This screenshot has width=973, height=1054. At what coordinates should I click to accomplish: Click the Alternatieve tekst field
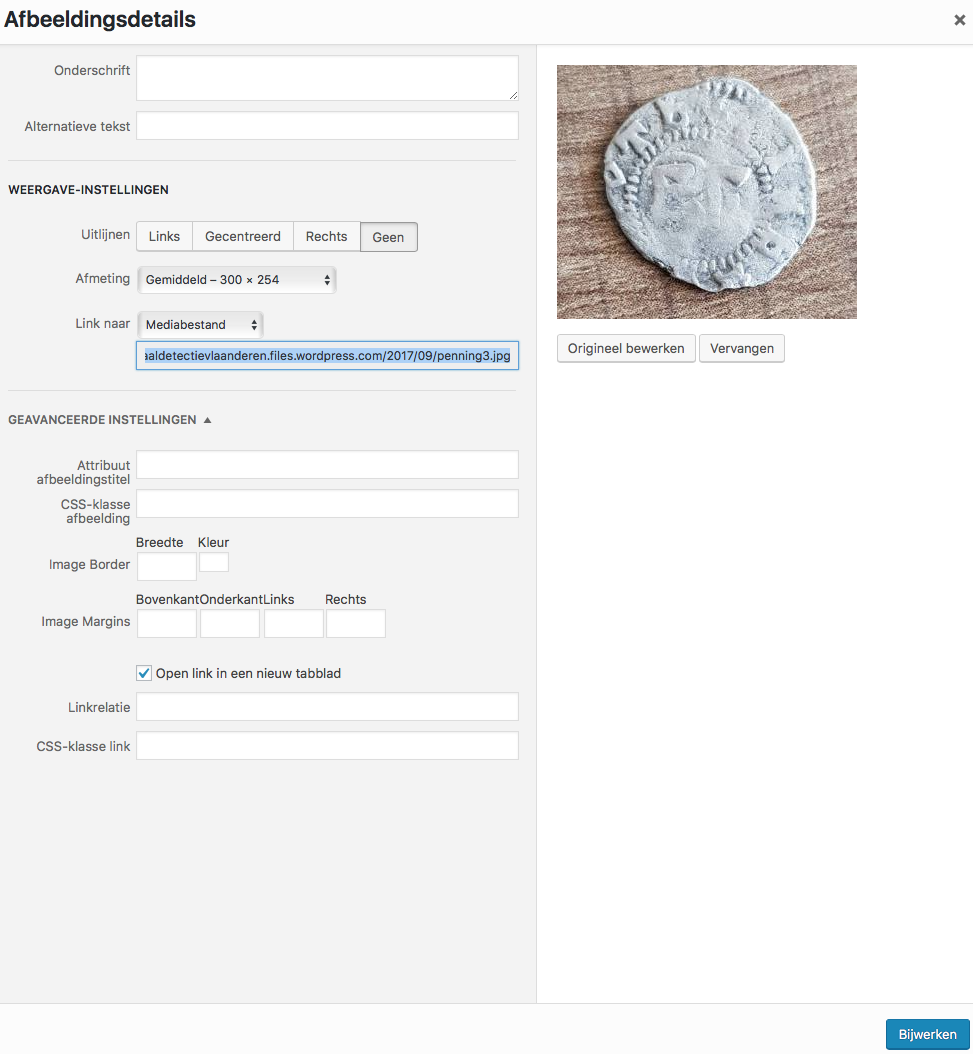coord(327,126)
